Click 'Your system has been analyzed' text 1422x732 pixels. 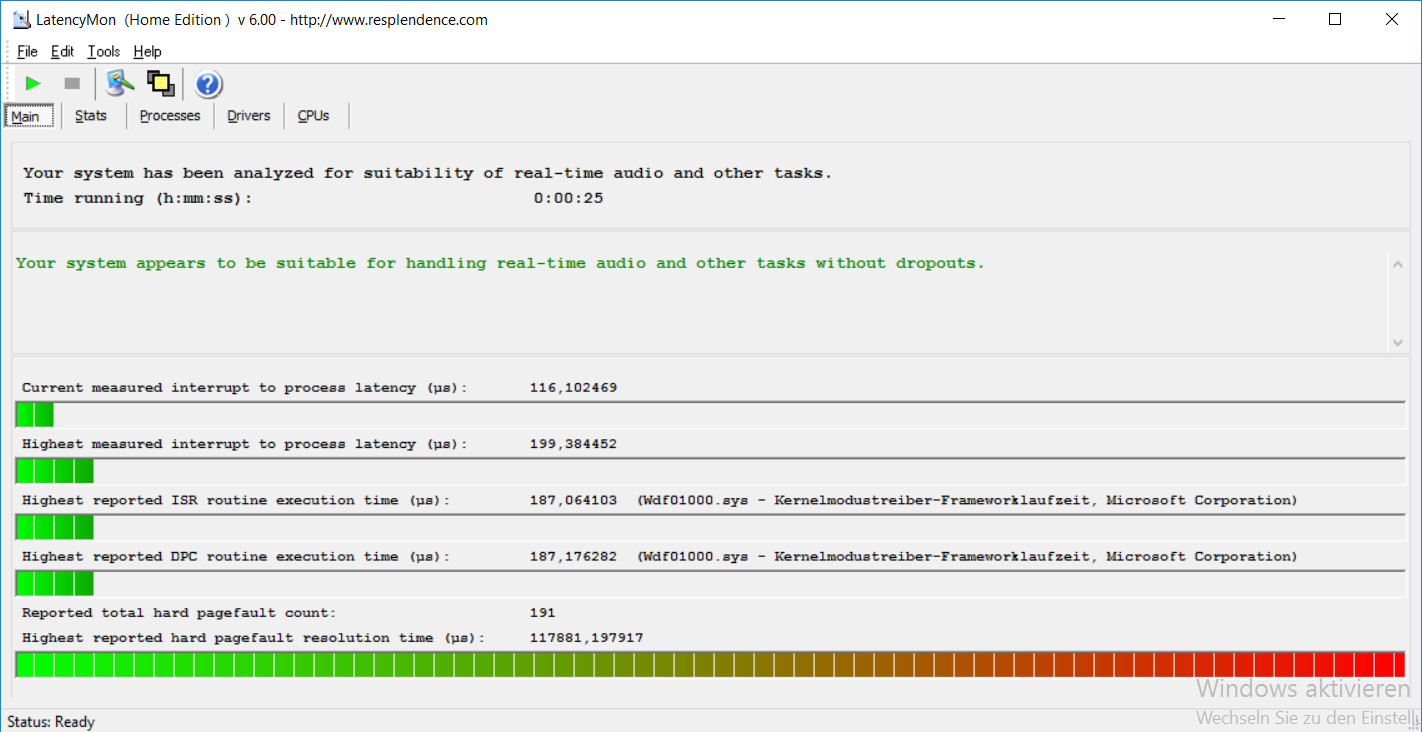[x=428, y=173]
